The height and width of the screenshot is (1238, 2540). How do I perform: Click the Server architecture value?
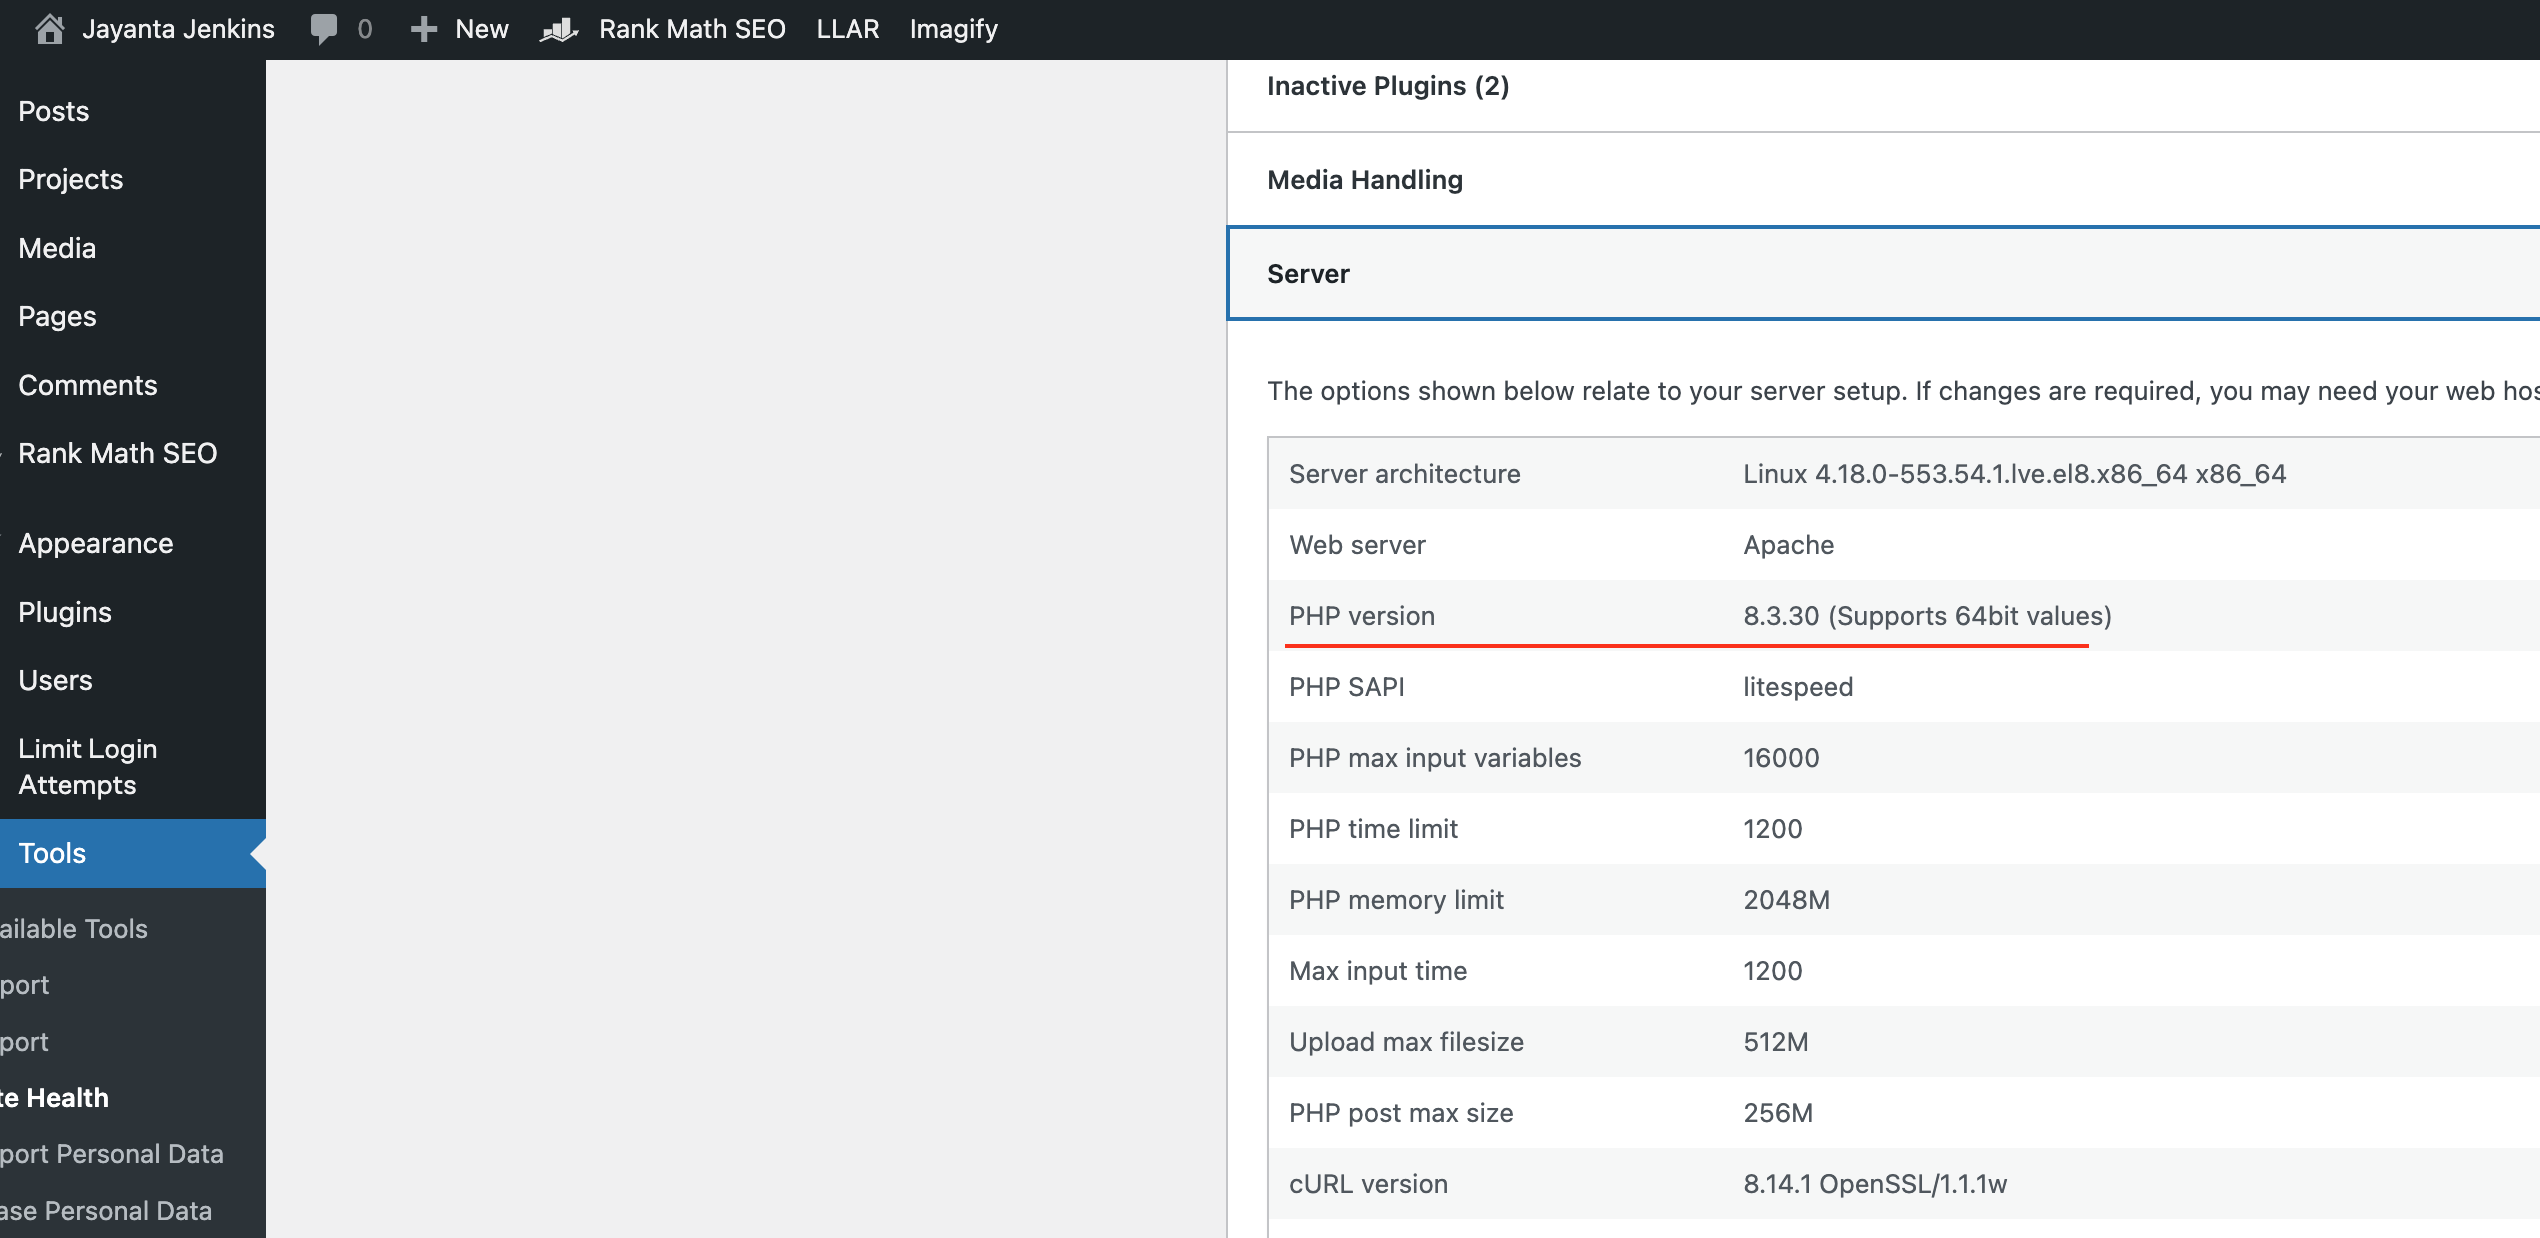2014,474
